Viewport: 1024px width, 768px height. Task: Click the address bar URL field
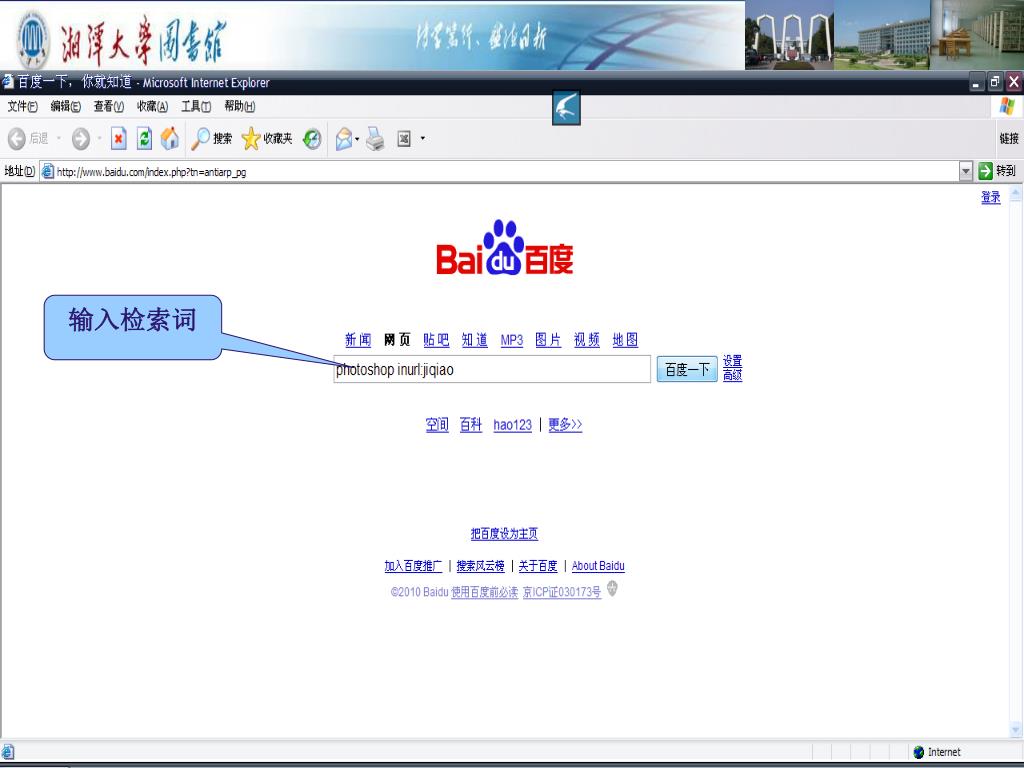[x=500, y=171]
